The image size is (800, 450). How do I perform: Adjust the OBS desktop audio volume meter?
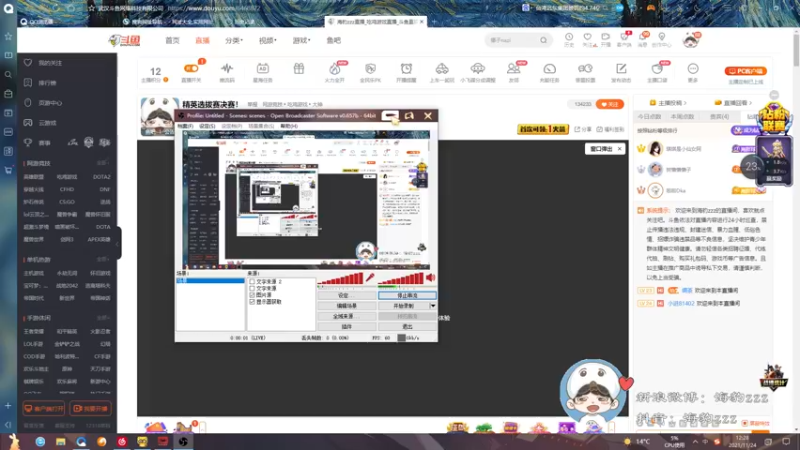pyautogui.click(x=401, y=279)
